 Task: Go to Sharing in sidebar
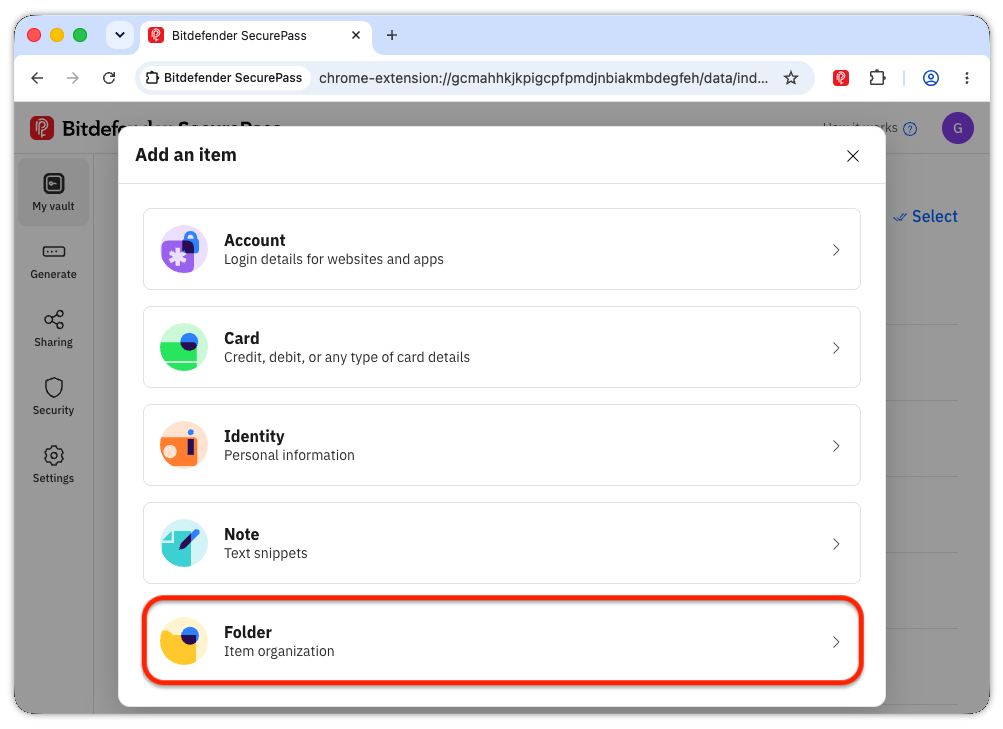(53, 329)
